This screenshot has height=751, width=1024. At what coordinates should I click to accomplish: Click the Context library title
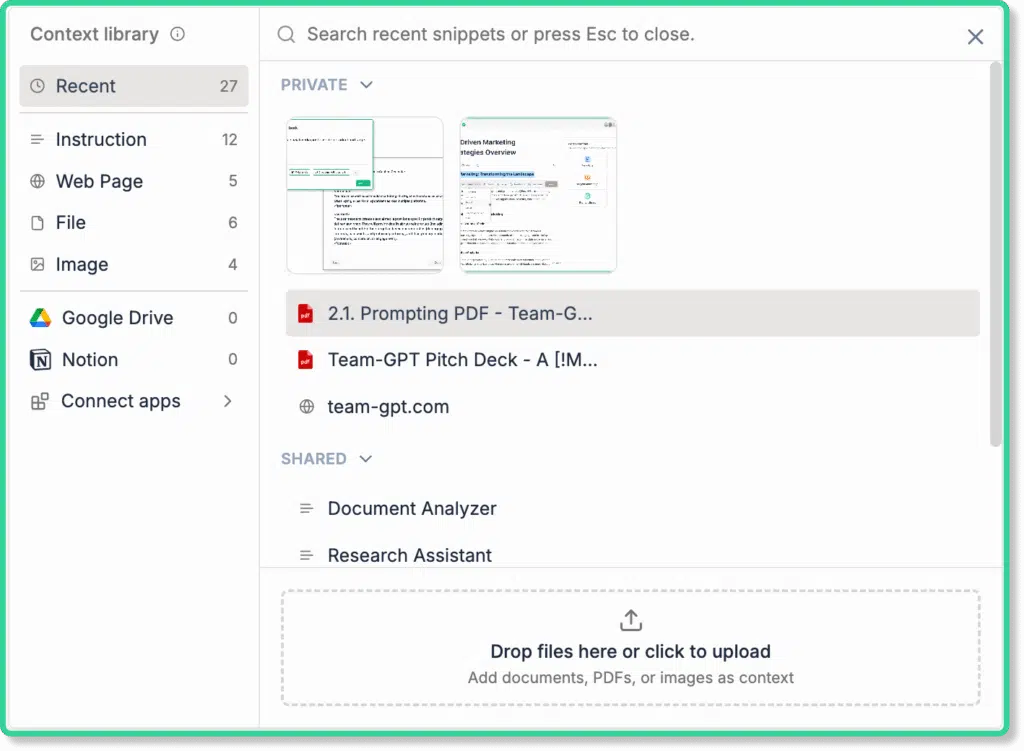(95, 34)
